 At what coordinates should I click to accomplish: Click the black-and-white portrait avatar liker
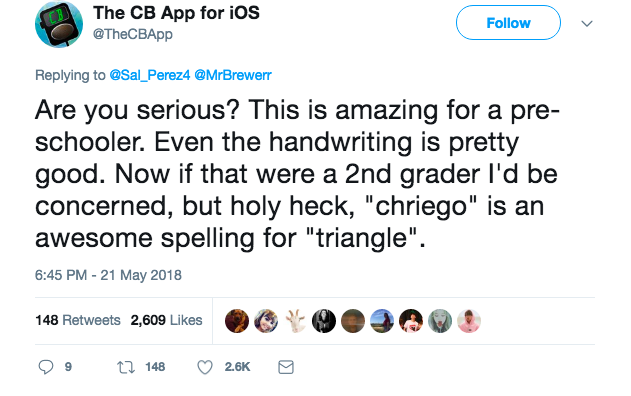pyautogui.click(x=324, y=321)
